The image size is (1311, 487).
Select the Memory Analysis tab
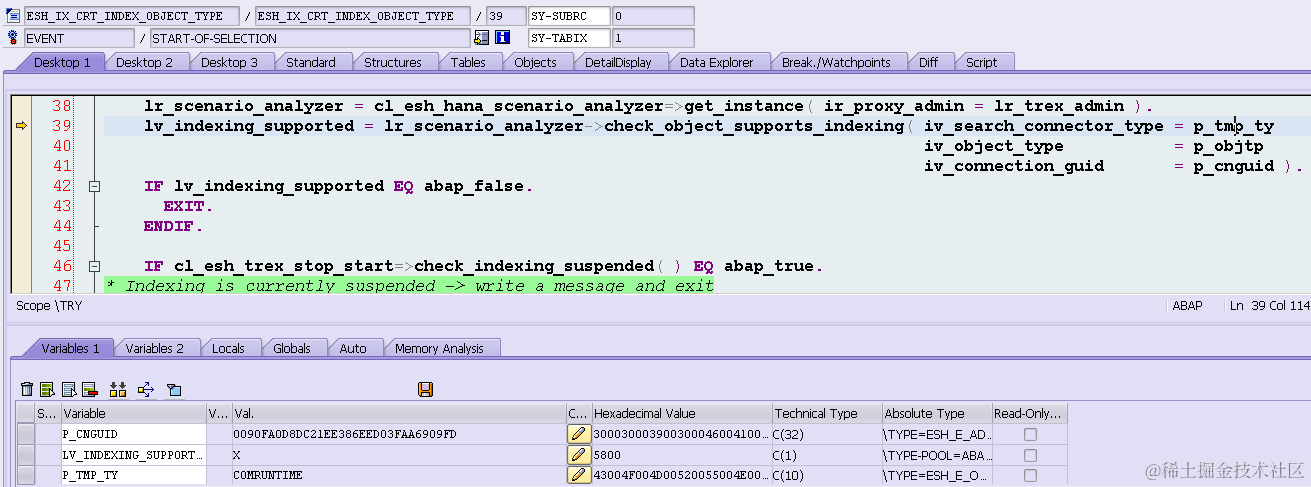click(x=439, y=348)
